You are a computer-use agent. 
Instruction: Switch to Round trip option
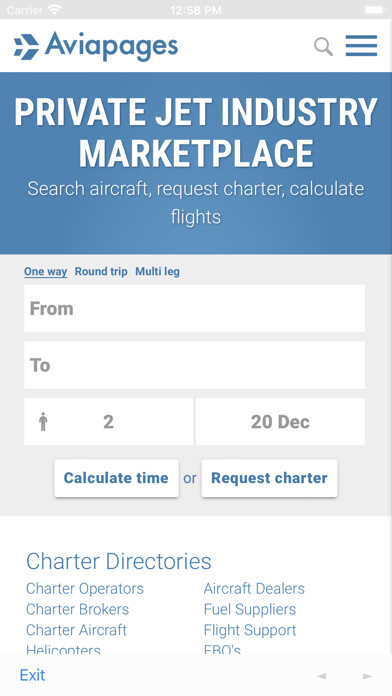[101, 272]
